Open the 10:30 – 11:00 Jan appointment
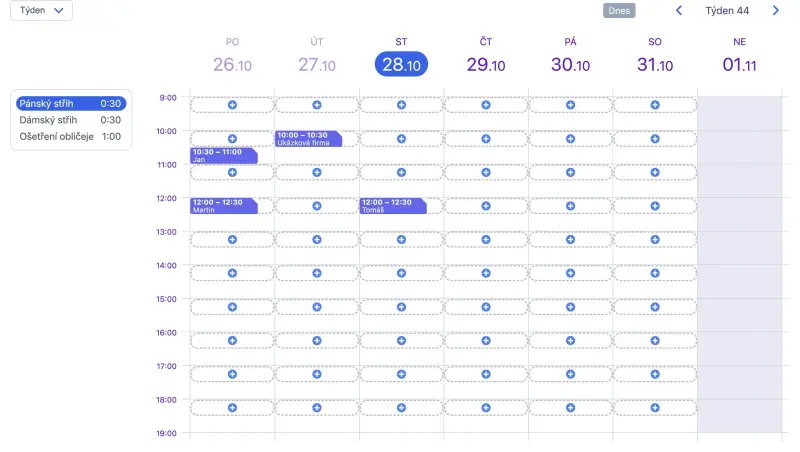Image resolution: width=800 pixels, height=452 pixels. tap(224, 156)
